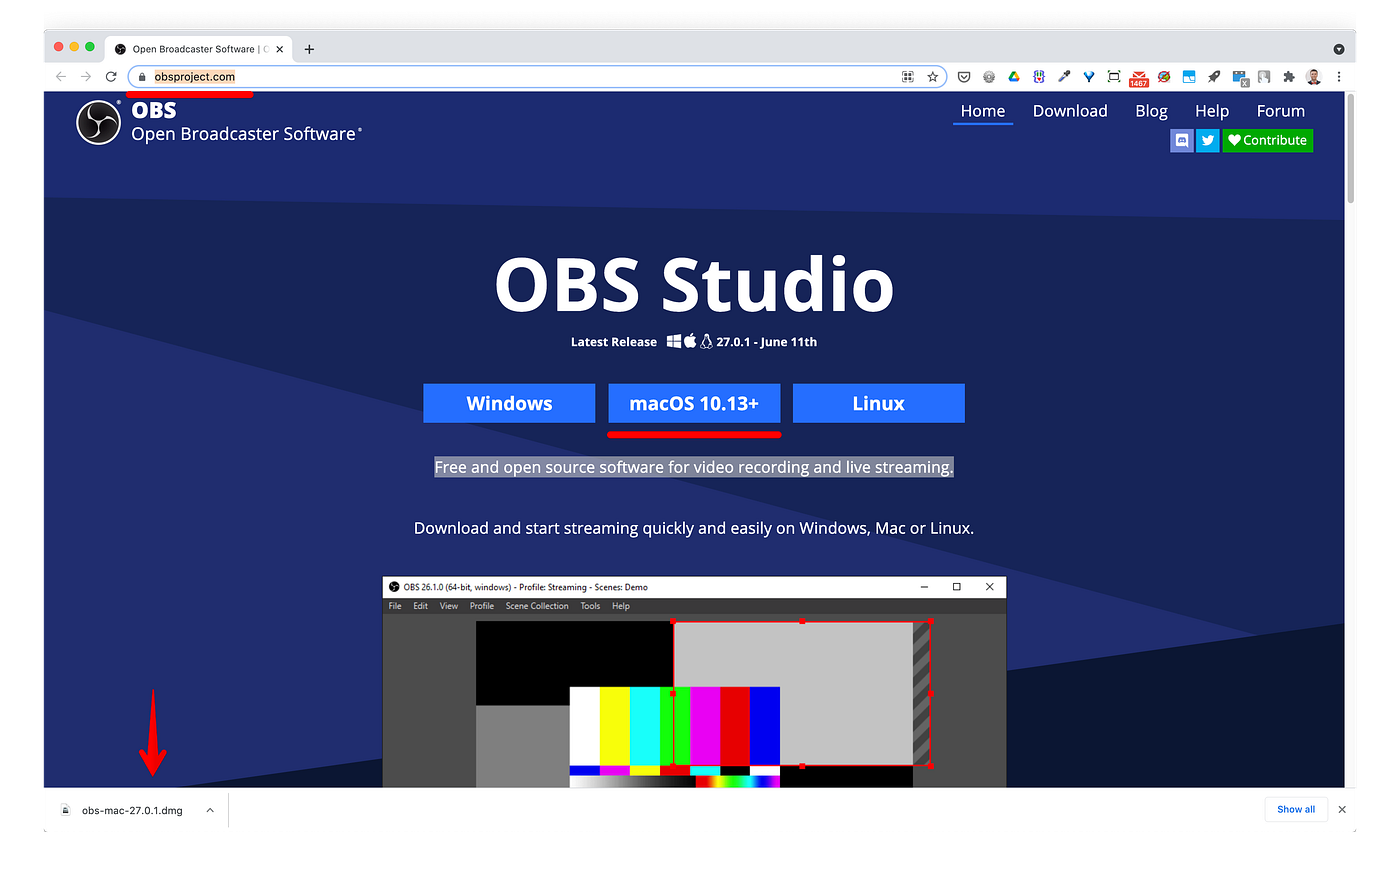Open the Help nav item
Image resolution: width=1400 pixels, height=890 pixels.
[x=1212, y=111]
